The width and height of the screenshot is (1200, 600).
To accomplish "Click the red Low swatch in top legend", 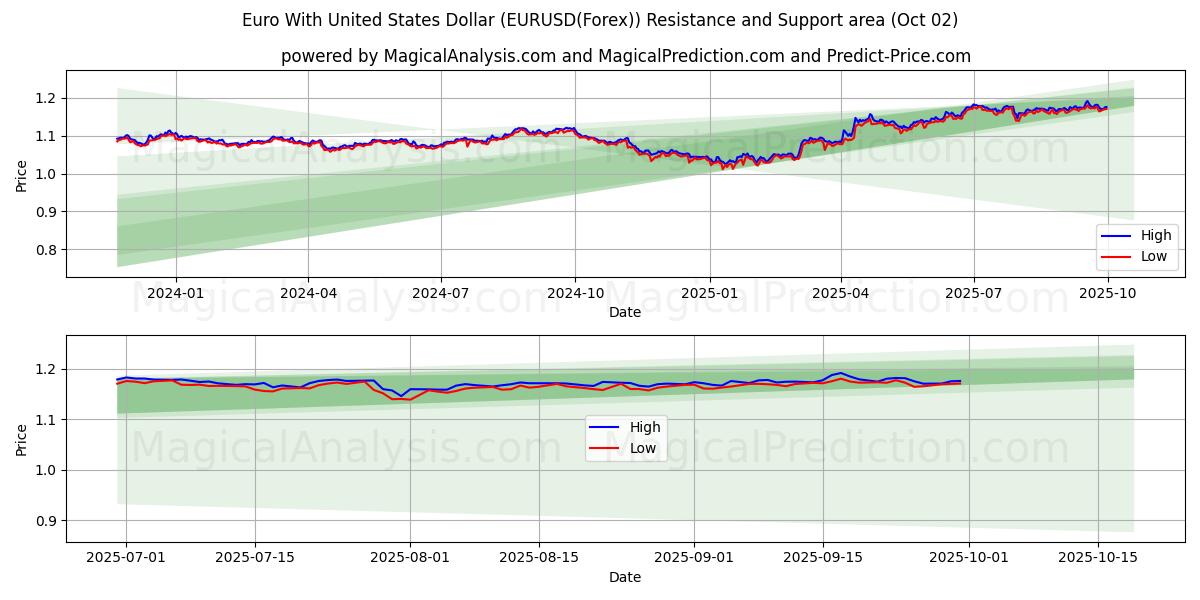I will click(1117, 256).
